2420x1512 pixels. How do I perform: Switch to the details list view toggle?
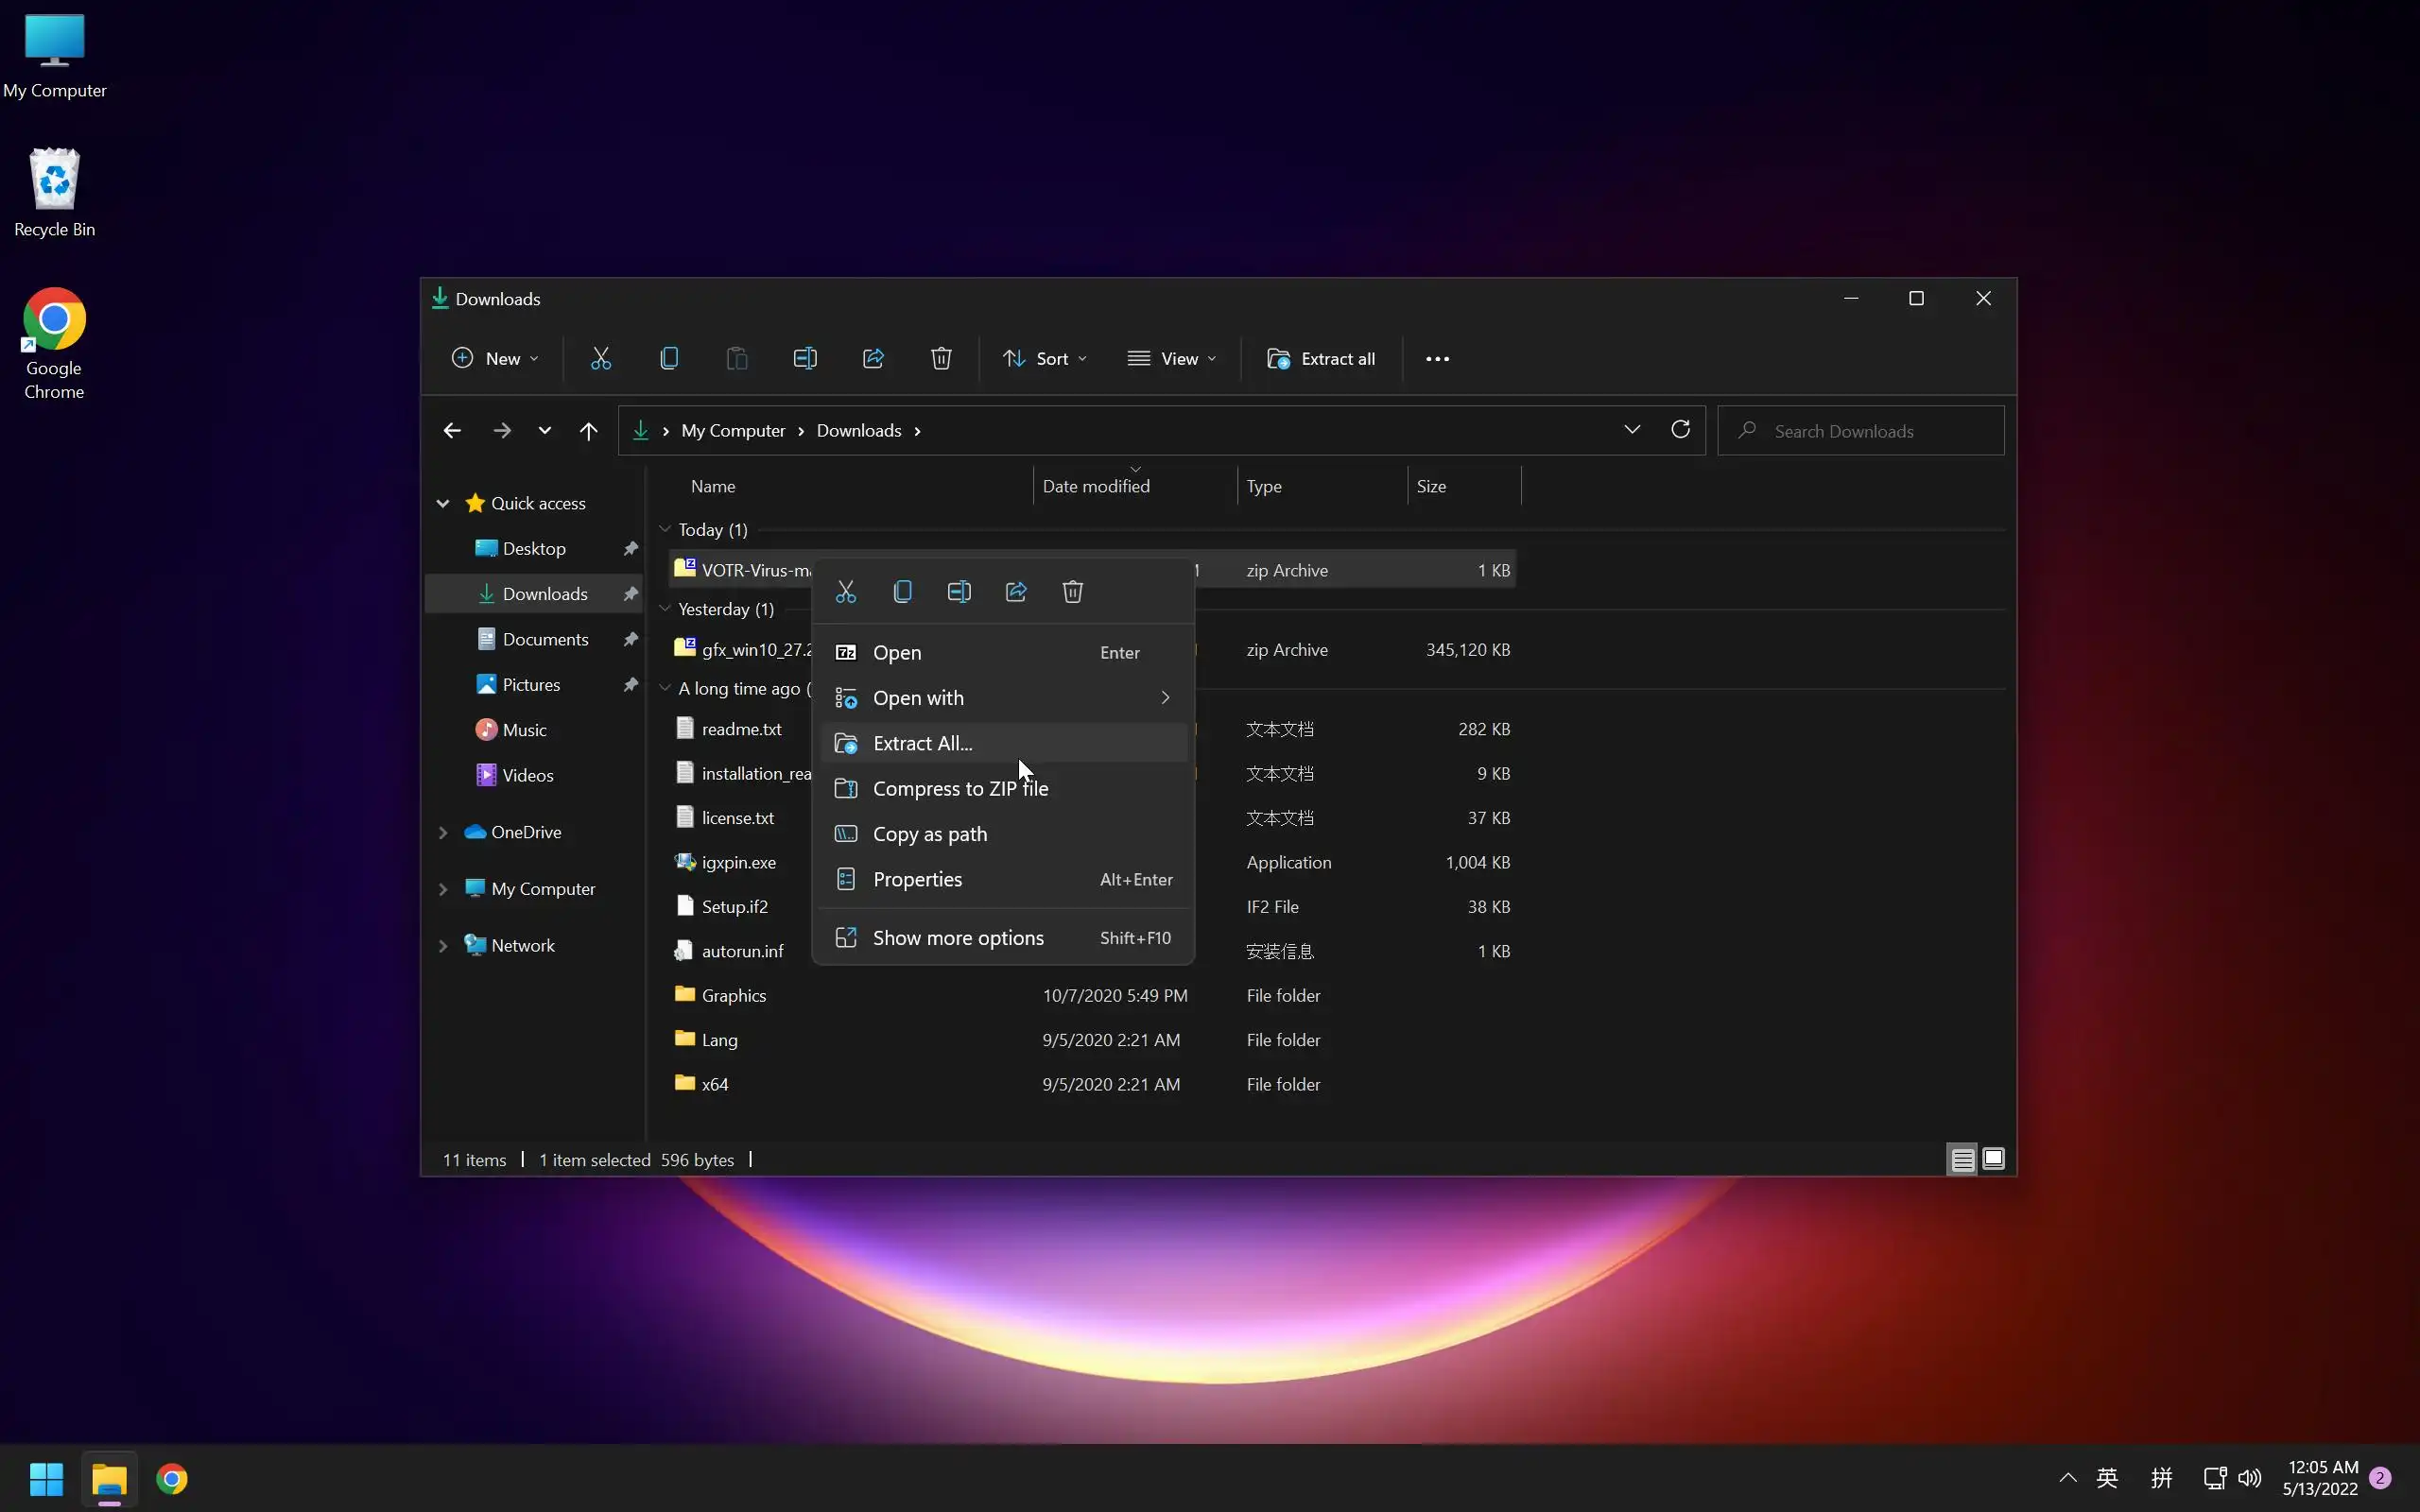pyautogui.click(x=1962, y=1159)
